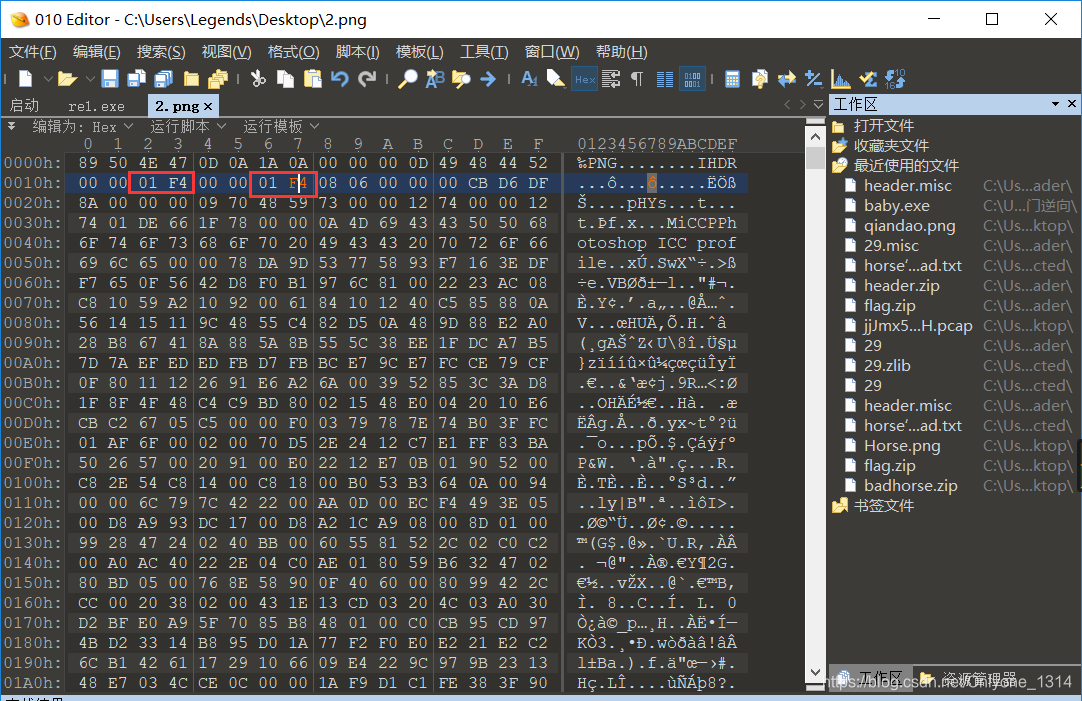Open the 运行模板 dropdown

(280, 126)
